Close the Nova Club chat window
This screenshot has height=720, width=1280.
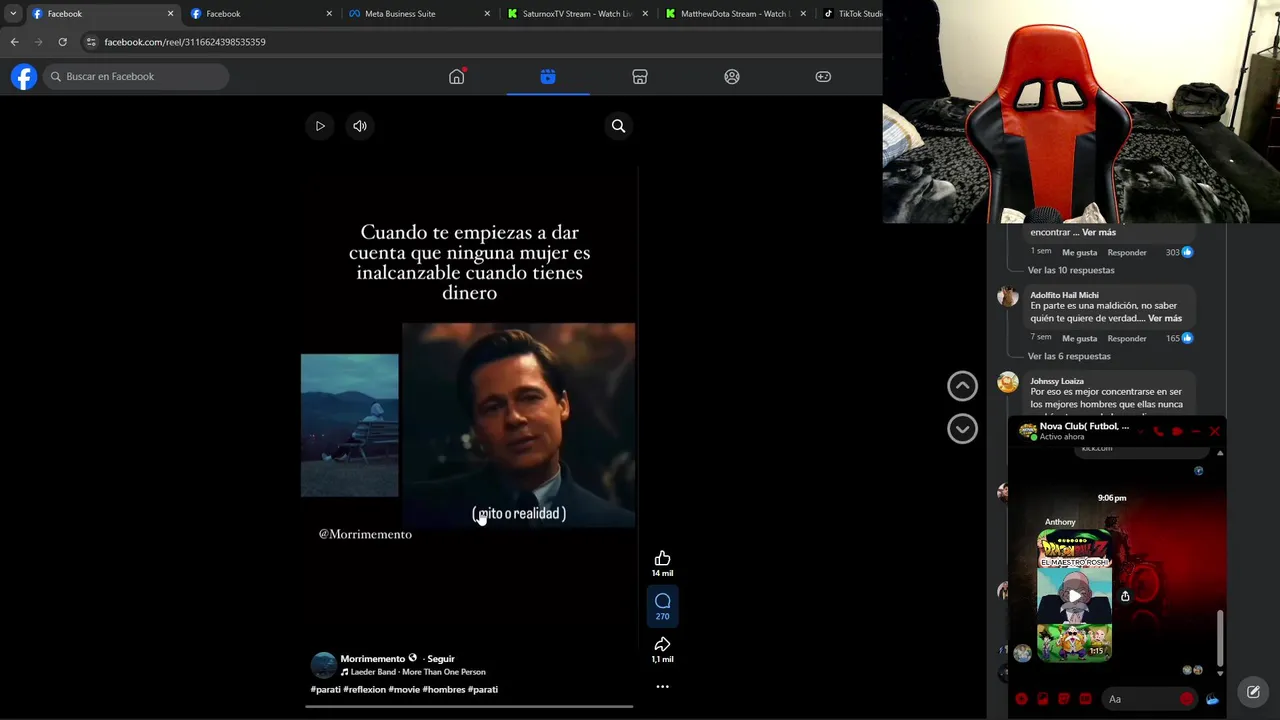[1215, 431]
